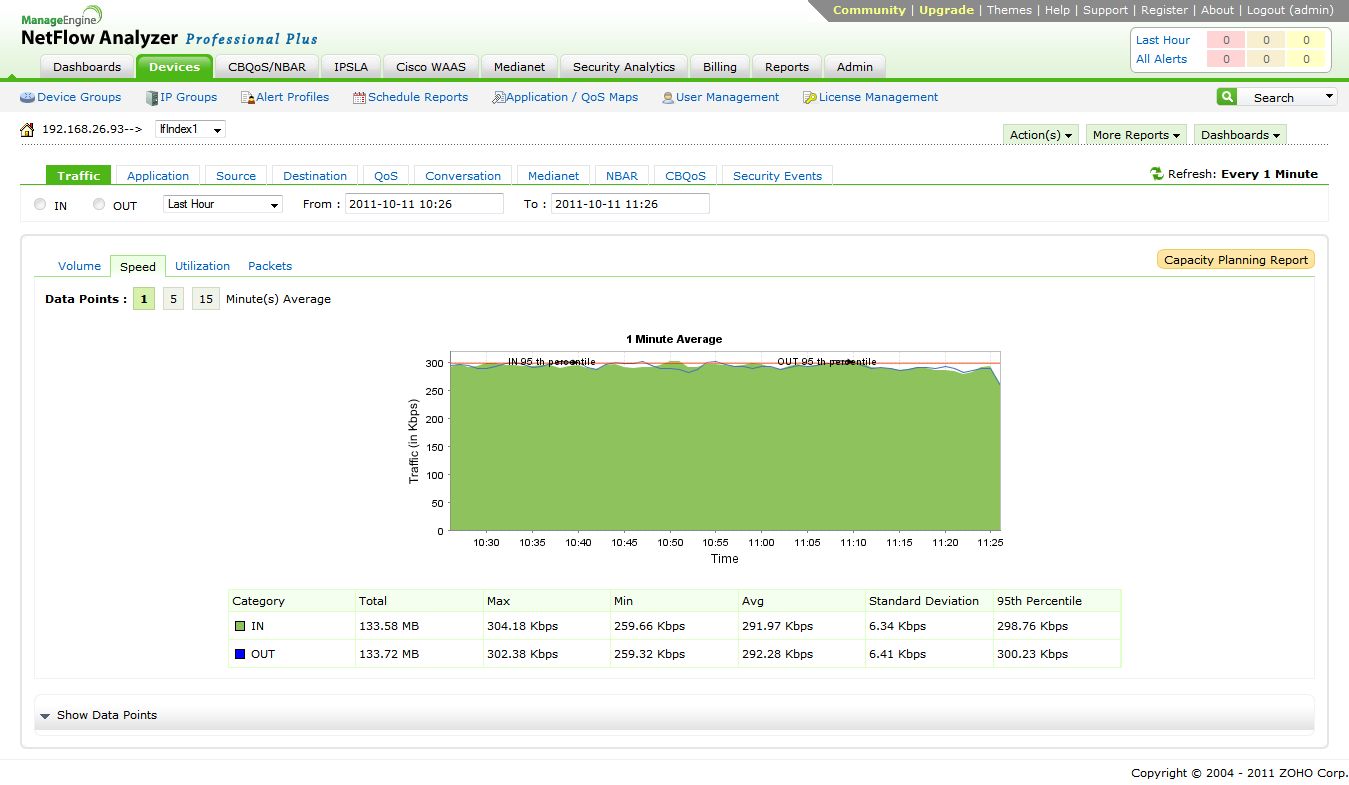The height and width of the screenshot is (785, 1349).
Task: Switch to the Packets graph tab
Action: pyautogui.click(x=270, y=266)
